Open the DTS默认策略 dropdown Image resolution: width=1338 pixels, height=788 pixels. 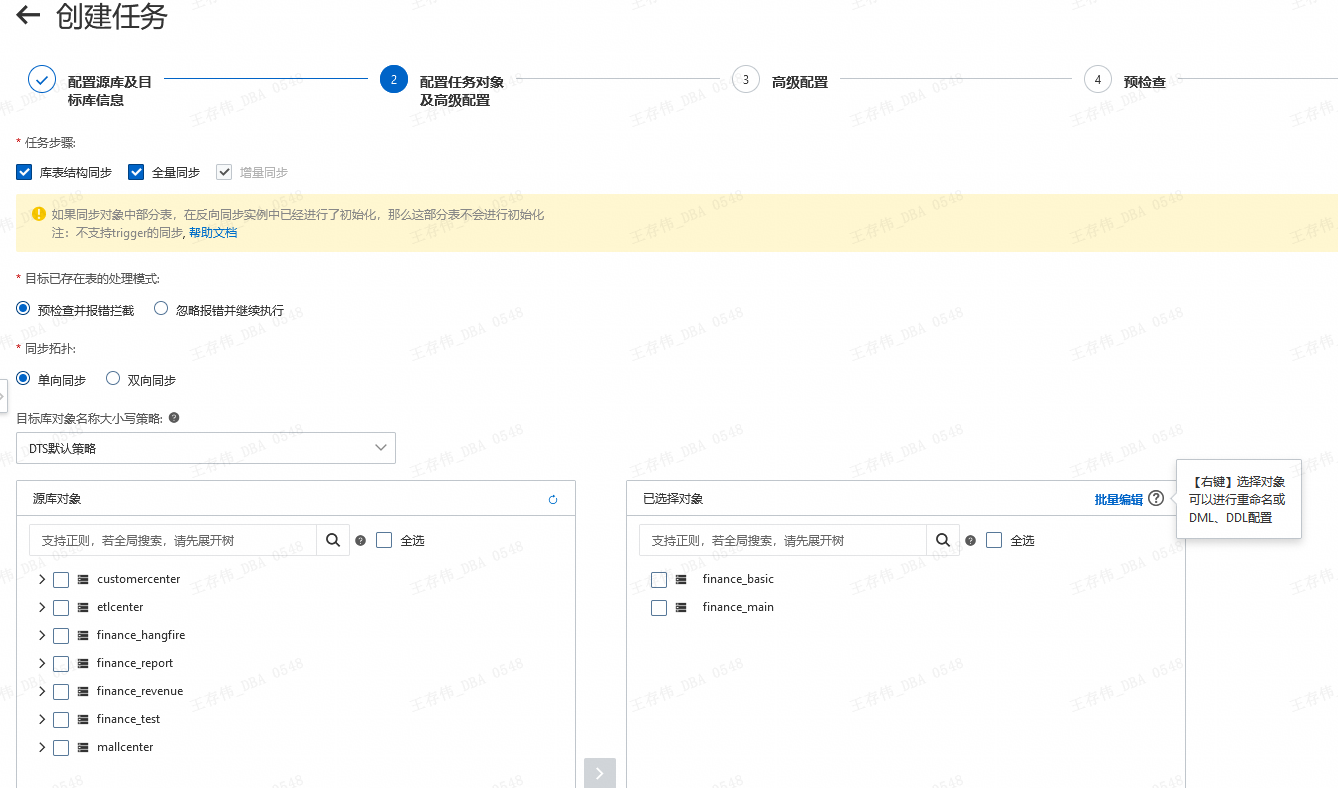point(206,448)
